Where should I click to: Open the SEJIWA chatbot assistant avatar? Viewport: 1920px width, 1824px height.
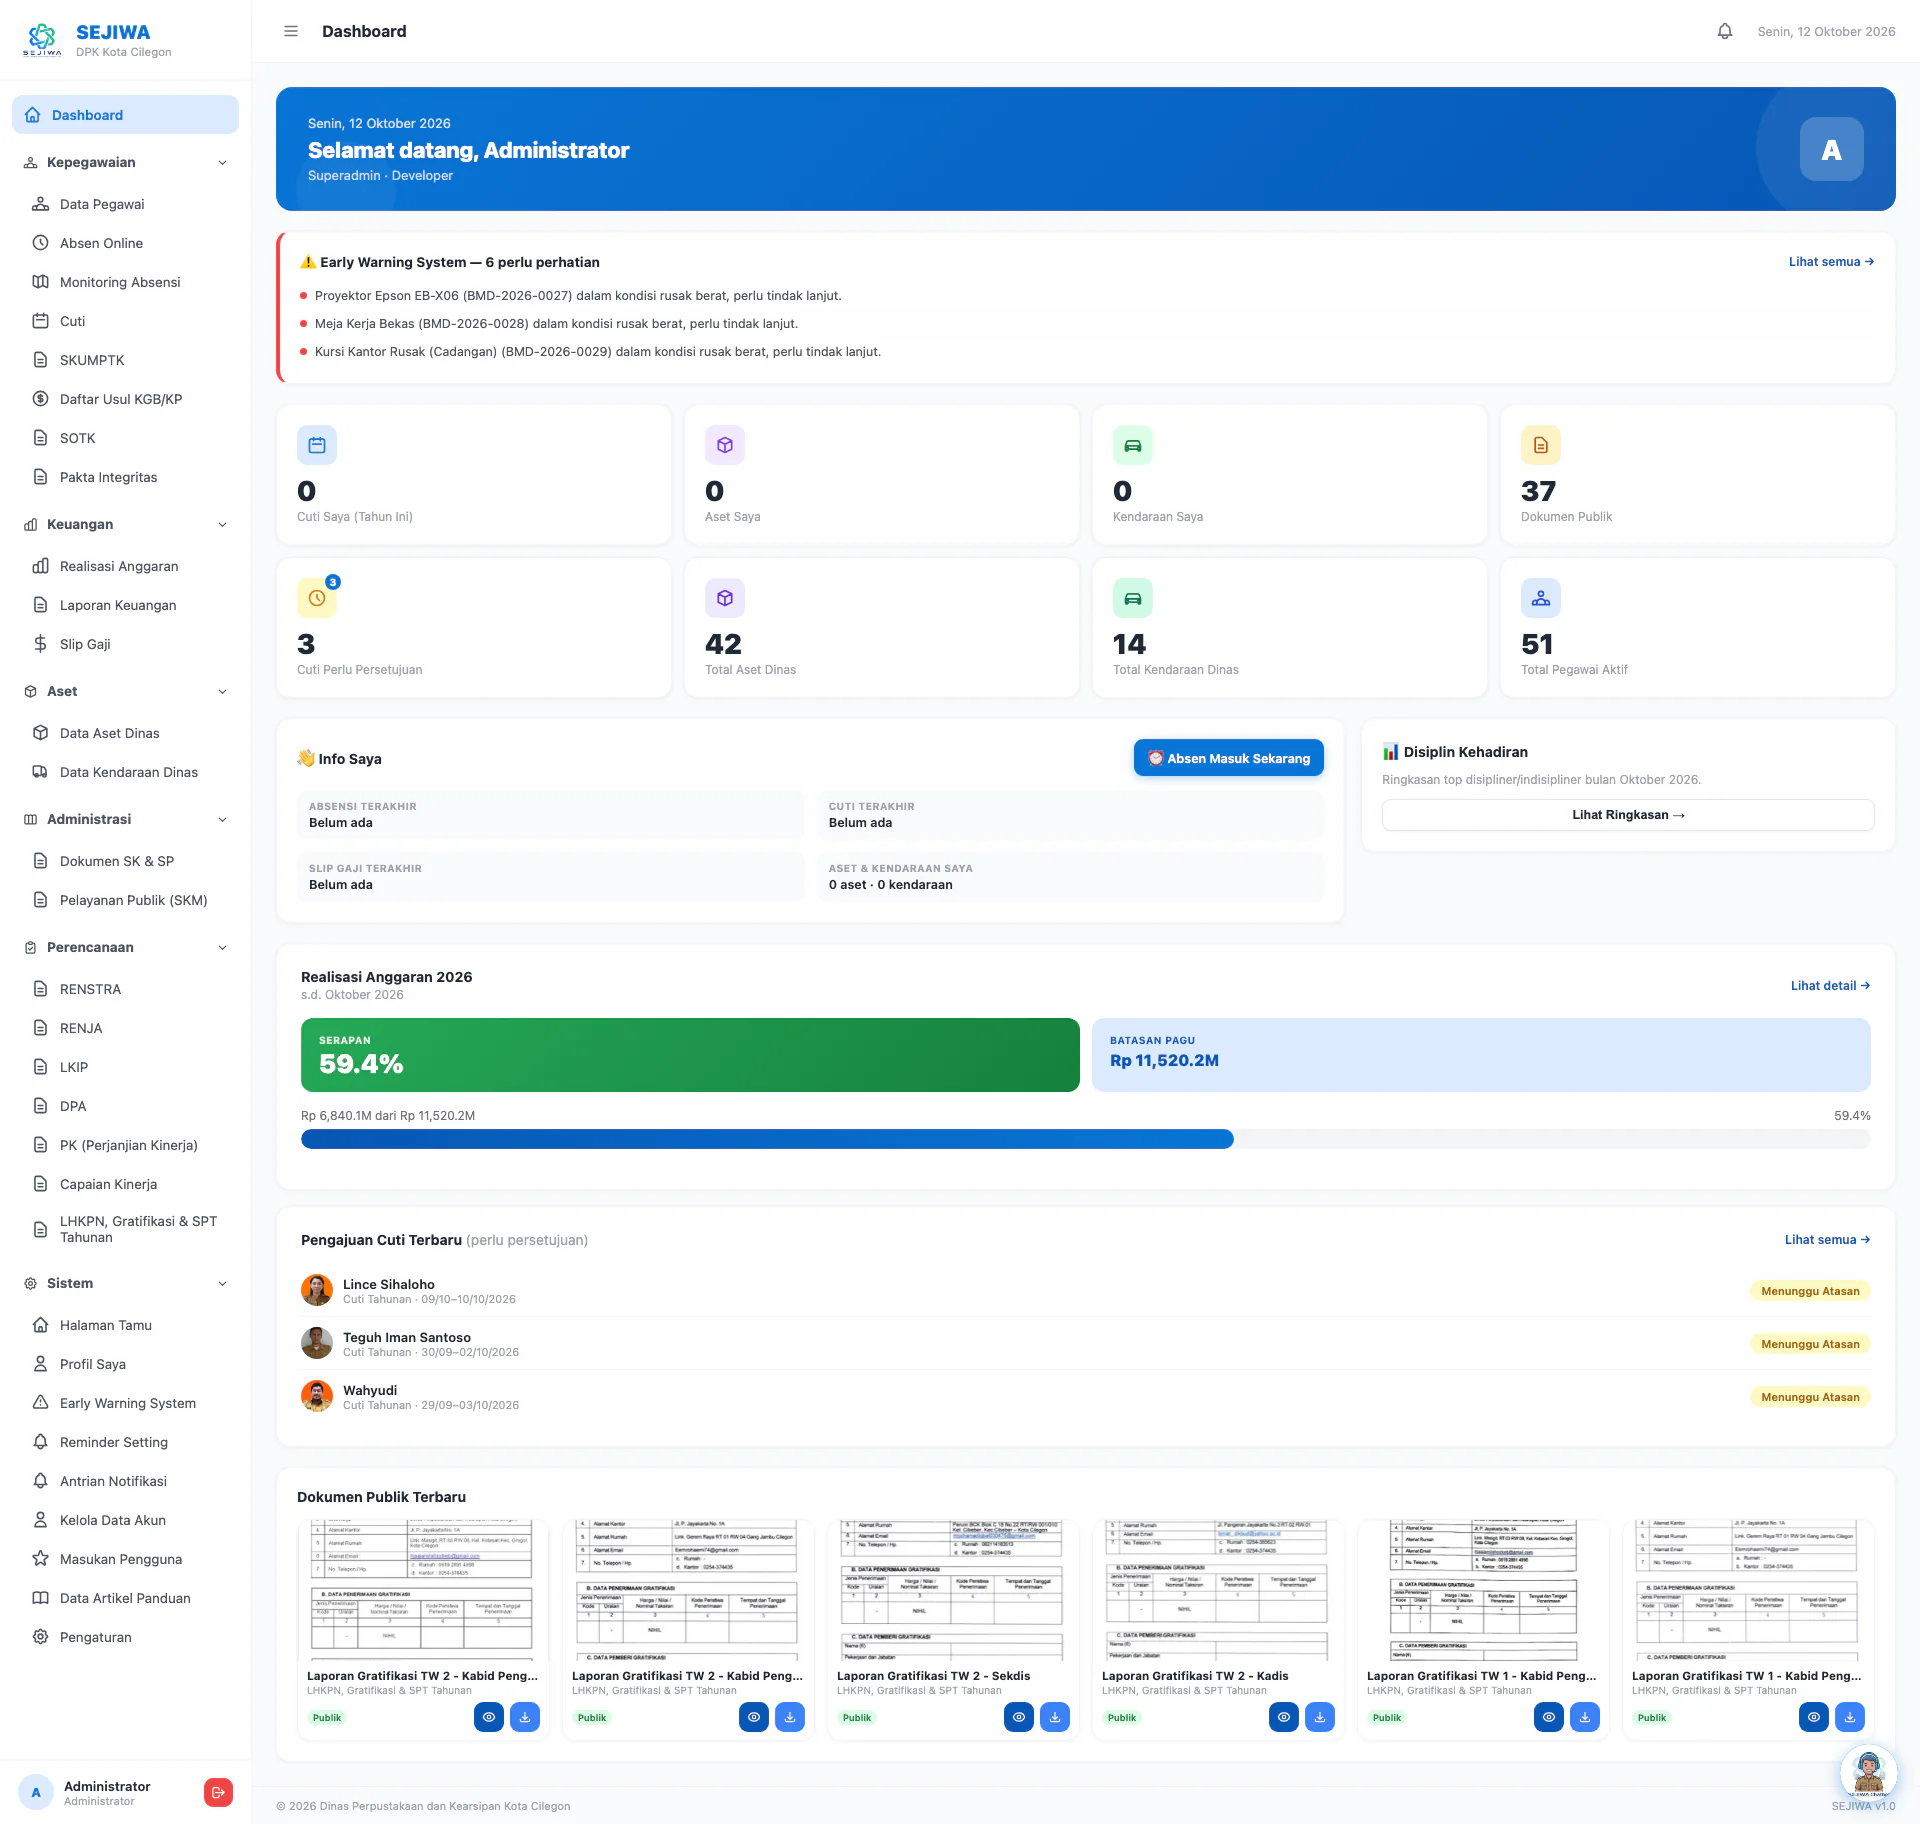click(x=1868, y=1773)
